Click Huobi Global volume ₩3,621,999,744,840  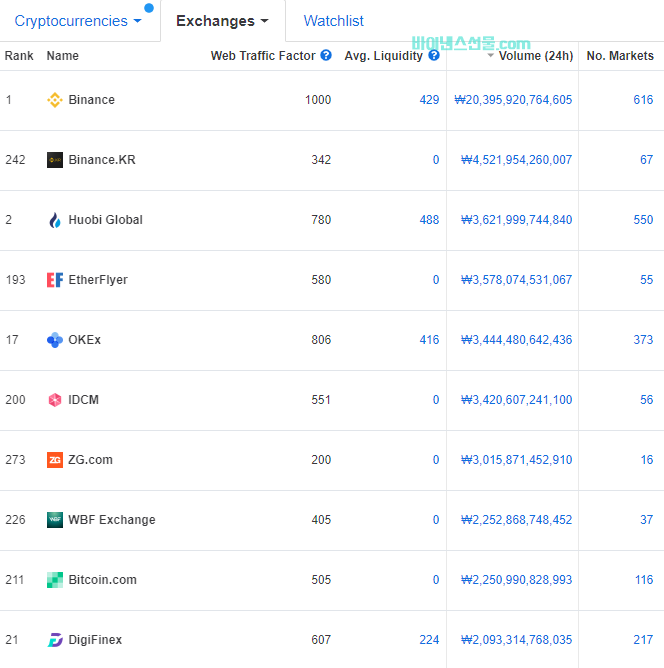pos(517,220)
